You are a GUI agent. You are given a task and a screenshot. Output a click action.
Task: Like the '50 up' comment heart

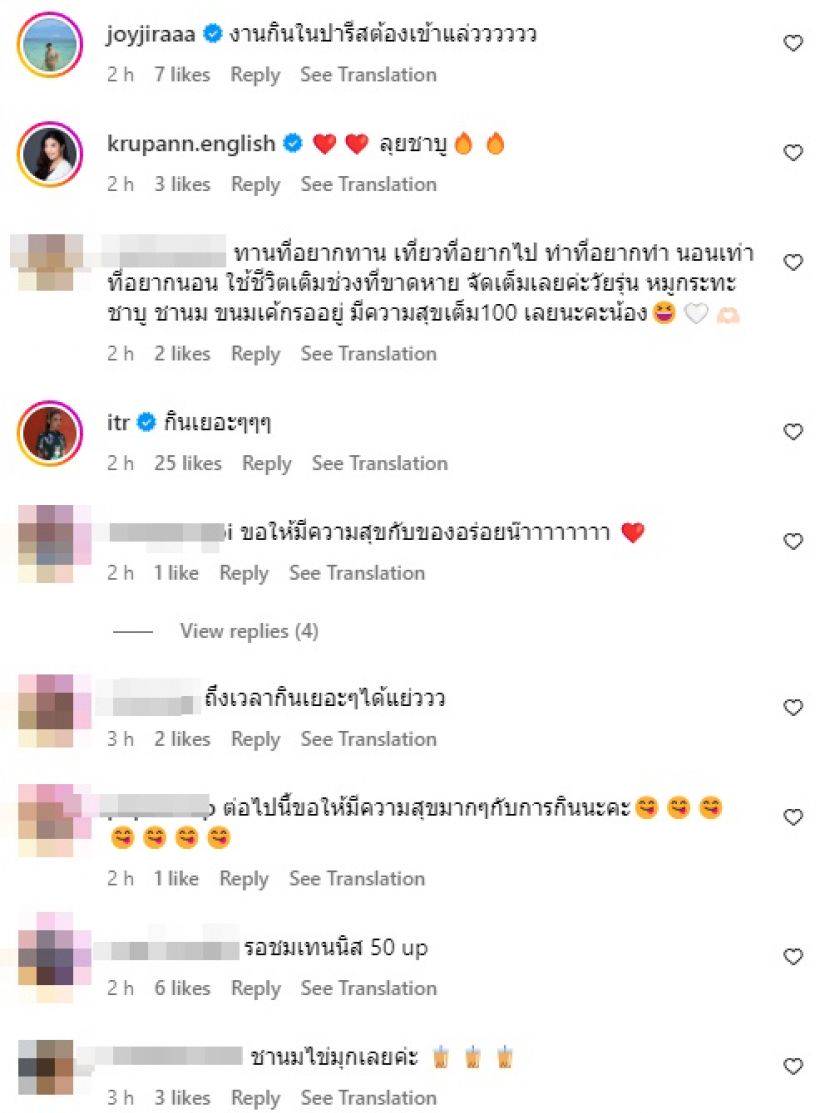pos(793,957)
